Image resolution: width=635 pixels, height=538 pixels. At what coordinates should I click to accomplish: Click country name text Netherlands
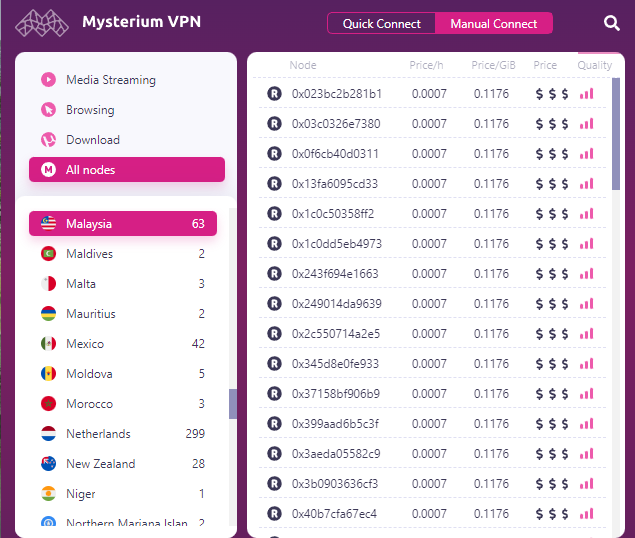[x=98, y=434]
